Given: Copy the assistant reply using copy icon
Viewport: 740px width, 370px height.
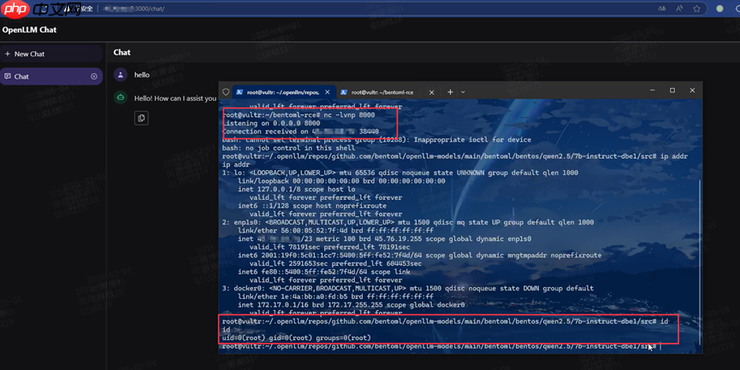Looking at the screenshot, I should click(142, 118).
